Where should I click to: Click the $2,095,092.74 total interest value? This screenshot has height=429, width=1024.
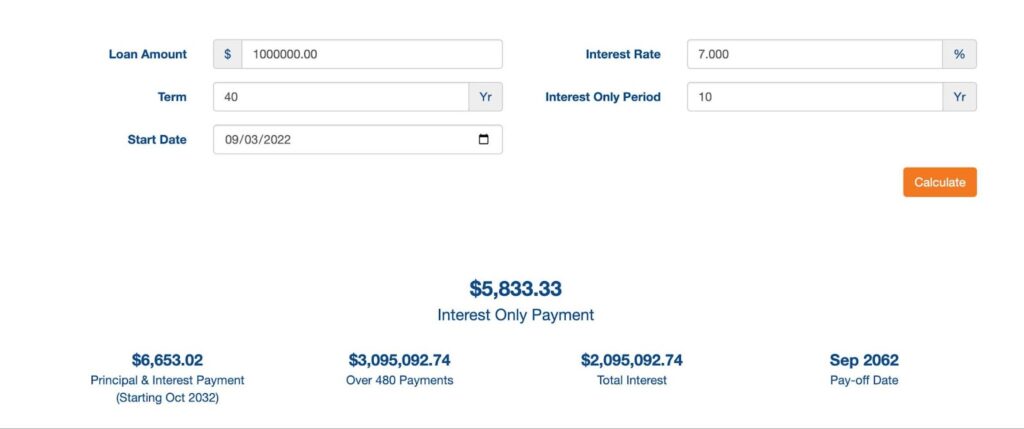(x=631, y=360)
